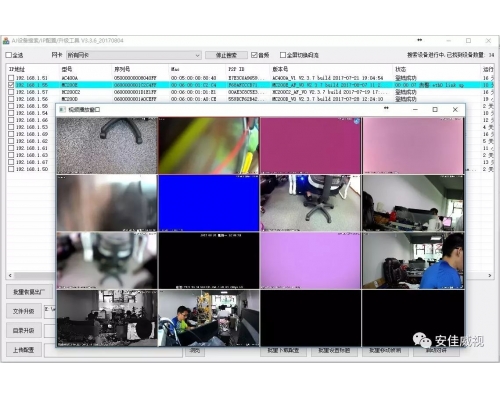Screen dimensions: 500x400
Task: Sort by the 状态 status column header
Action: (x=437, y=69)
